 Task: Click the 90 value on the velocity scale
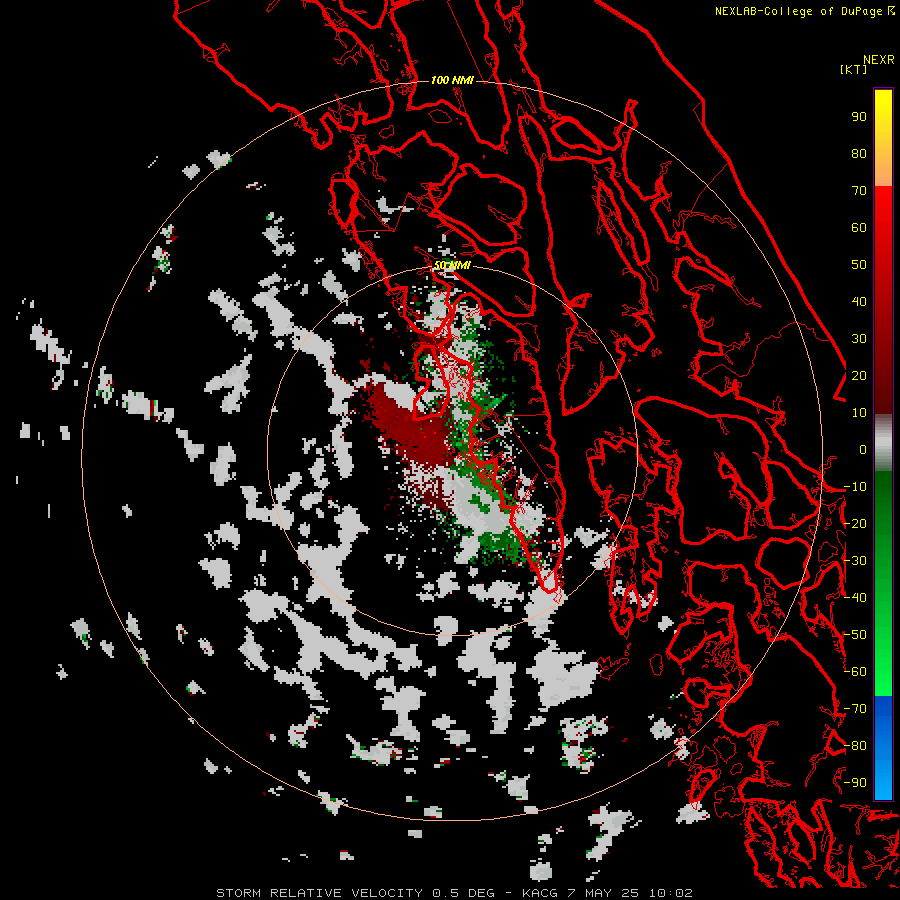click(859, 117)
